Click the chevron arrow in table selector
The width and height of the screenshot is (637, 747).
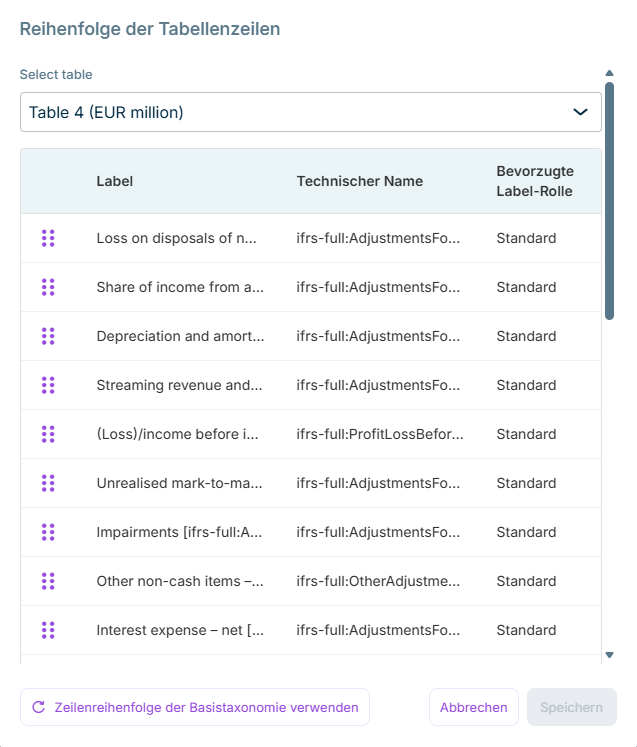580,112
